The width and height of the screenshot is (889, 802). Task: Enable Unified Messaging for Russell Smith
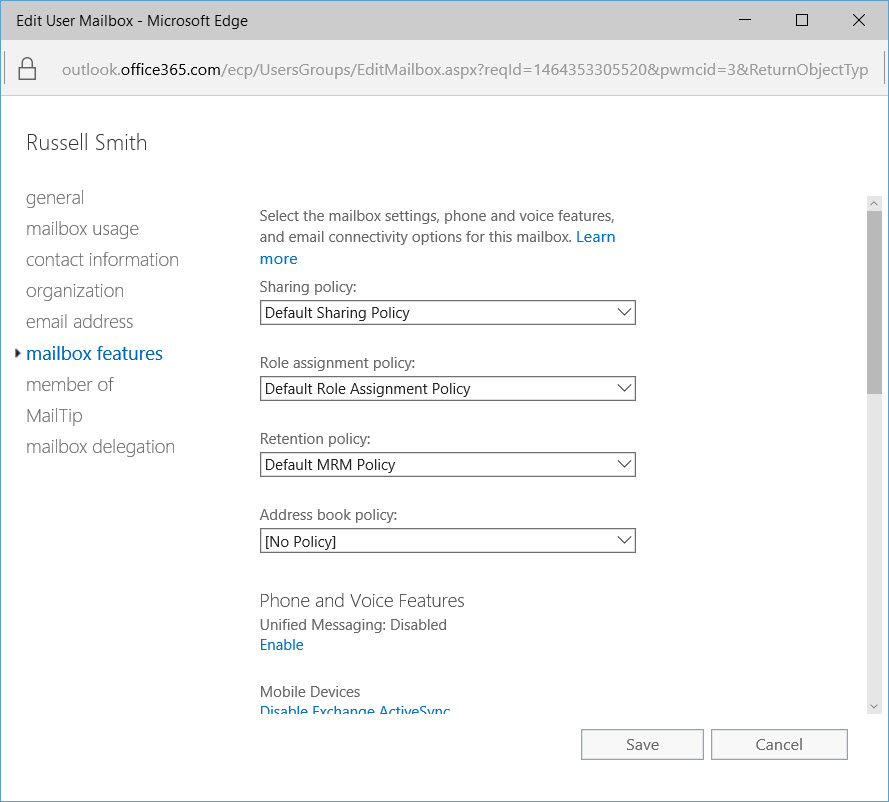tap(281, 644)
